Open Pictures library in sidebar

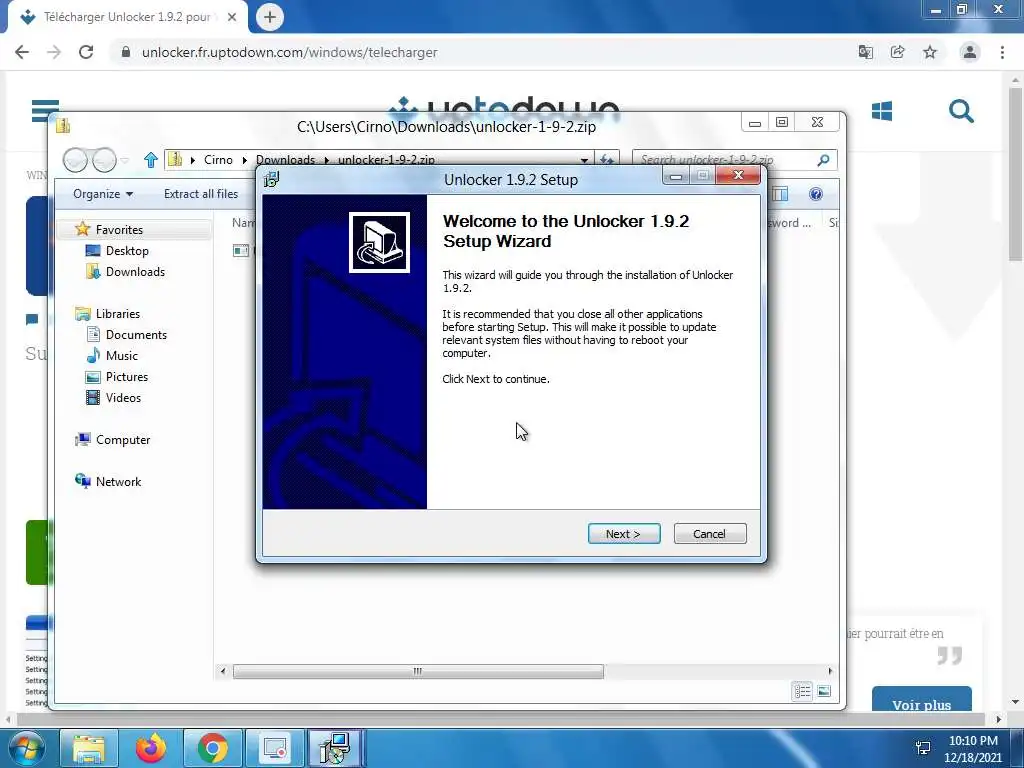click(127, 377)
